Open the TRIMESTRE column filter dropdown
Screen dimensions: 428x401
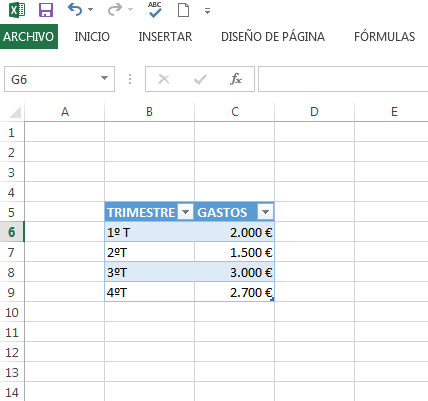[x=186, y=212]
